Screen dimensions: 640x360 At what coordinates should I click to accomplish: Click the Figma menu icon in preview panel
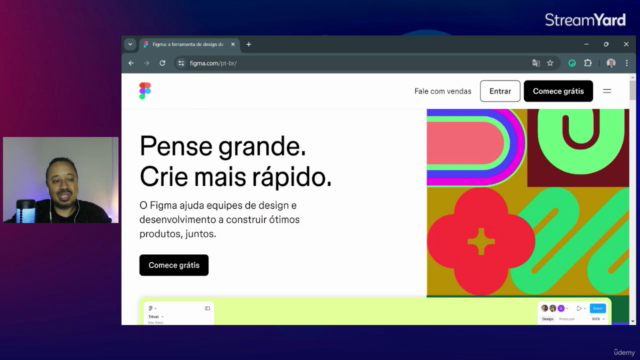point(151,308)
